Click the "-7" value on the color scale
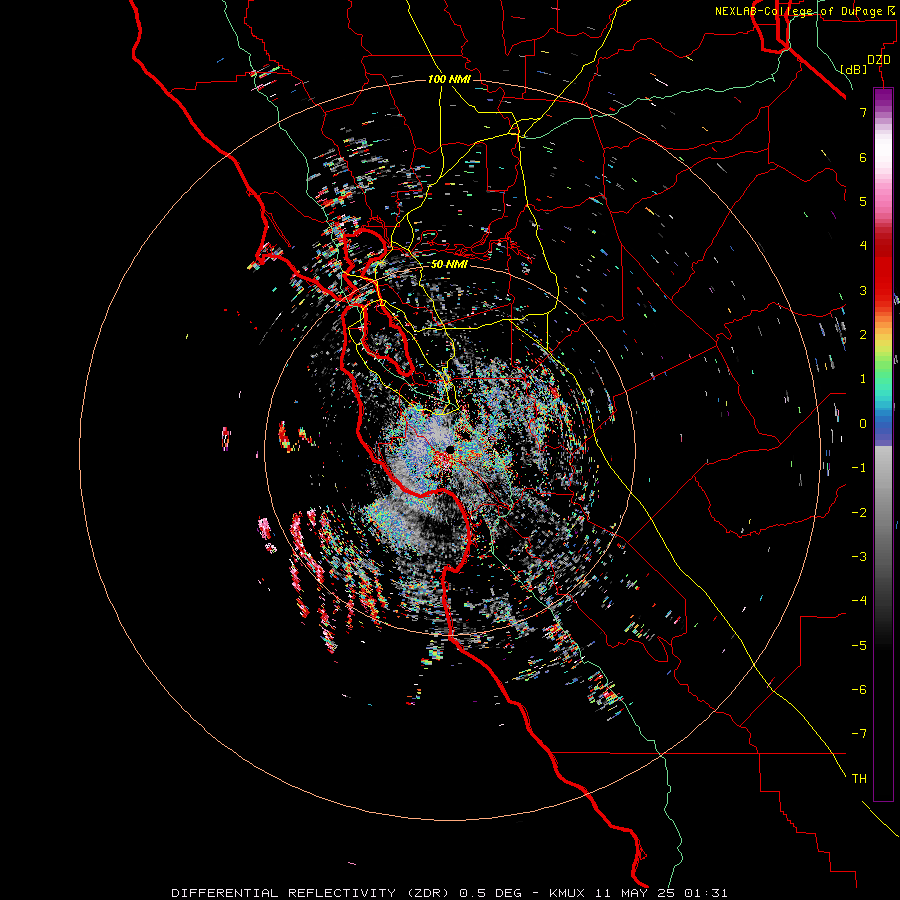The width and height of the screenshot is (900, 900). [x=859, y=734]
